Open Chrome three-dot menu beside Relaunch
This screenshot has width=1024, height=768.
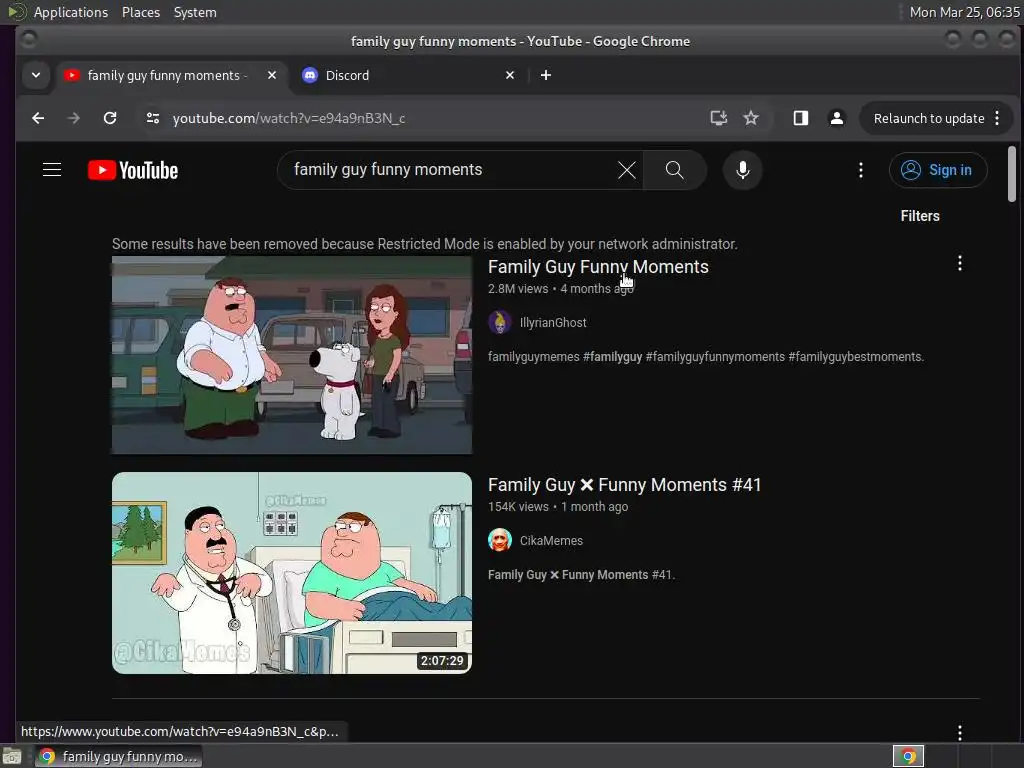click(997, 118)
